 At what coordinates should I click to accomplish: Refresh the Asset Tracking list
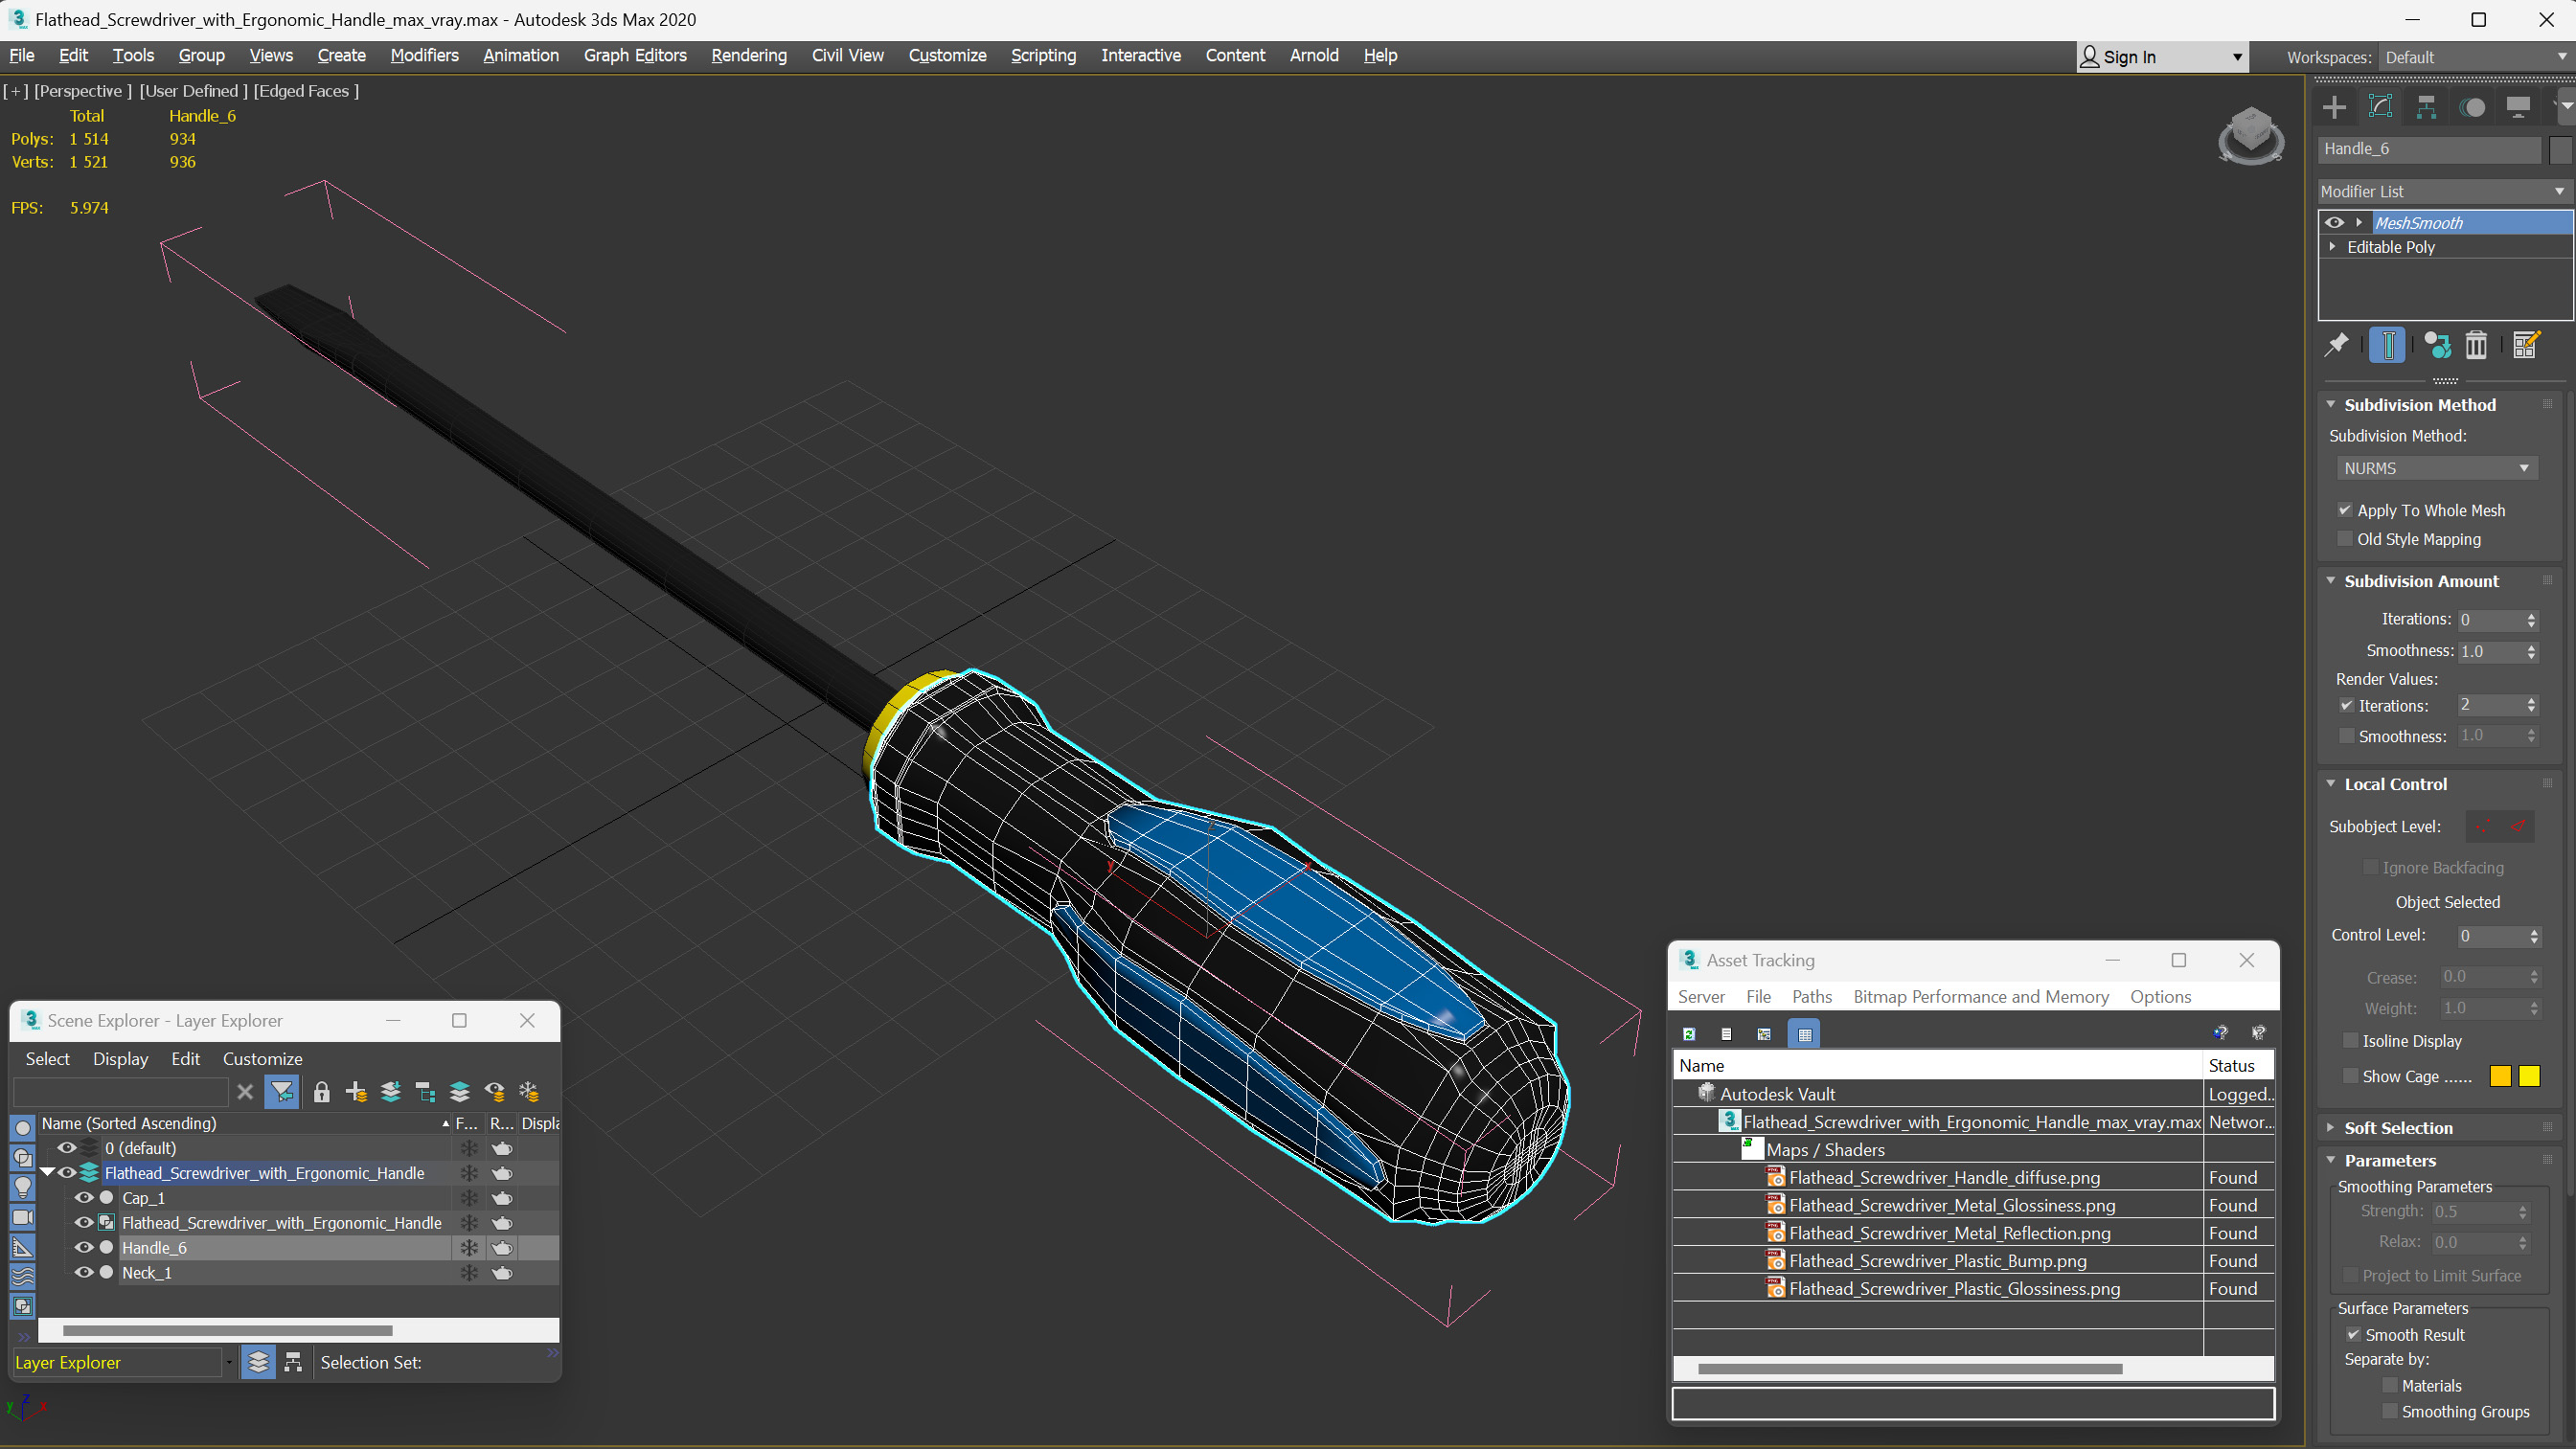pyautogui.click(x=1689, y=1034)
